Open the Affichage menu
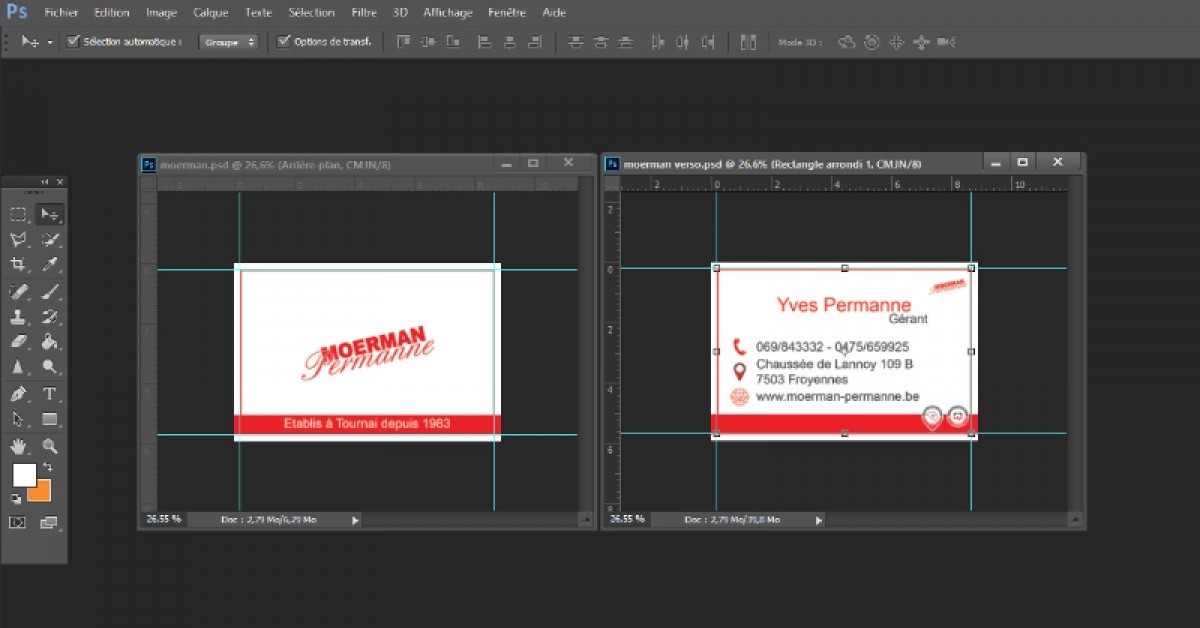The height and width of the screenshot is (628, 1200). tap(447, 13)
